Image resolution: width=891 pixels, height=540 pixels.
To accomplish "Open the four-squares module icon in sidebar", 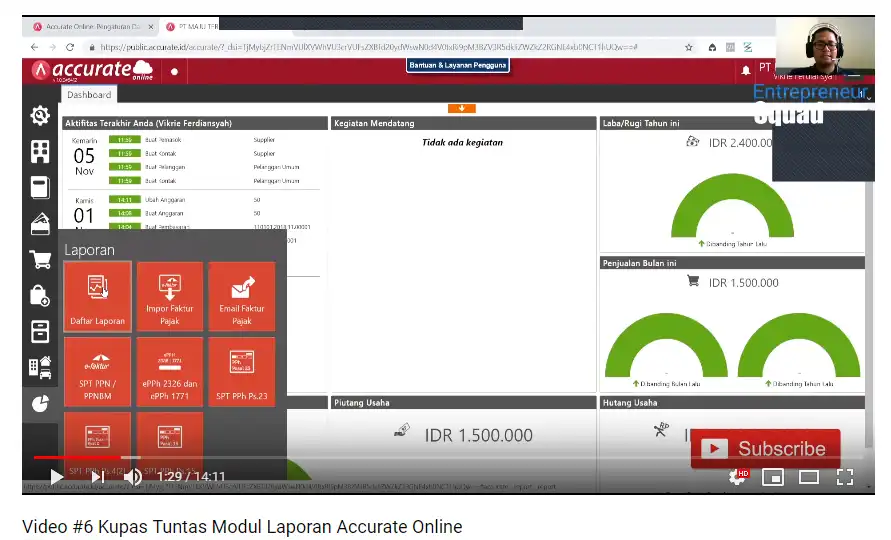I will [x=40, y=152].
